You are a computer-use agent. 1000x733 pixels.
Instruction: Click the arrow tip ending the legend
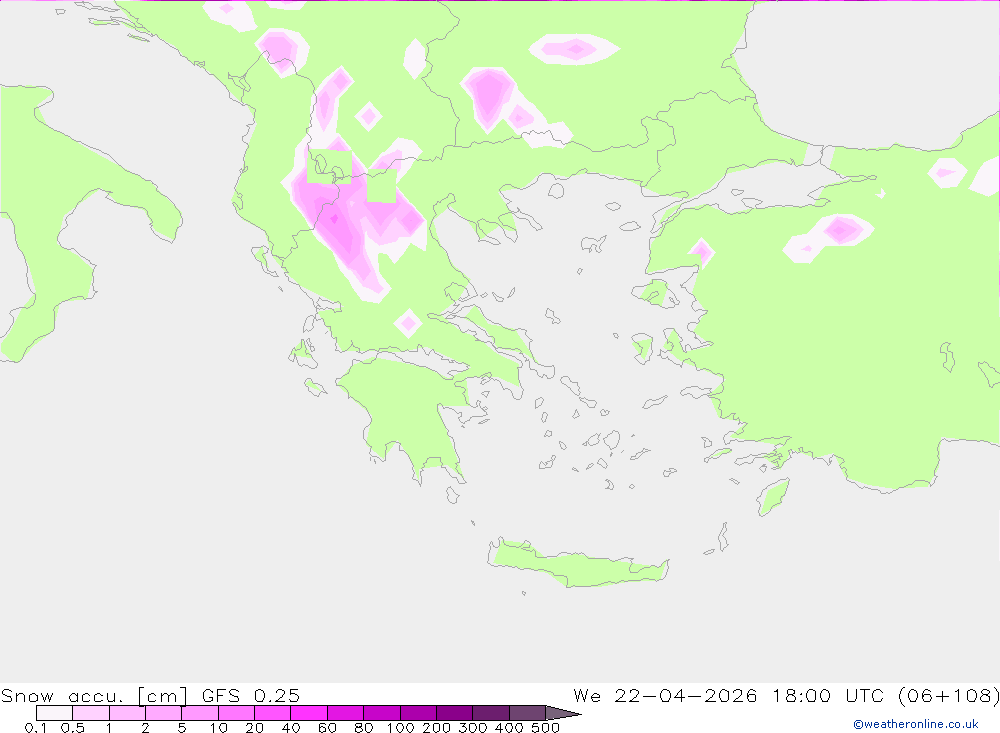tap(564, 713)
